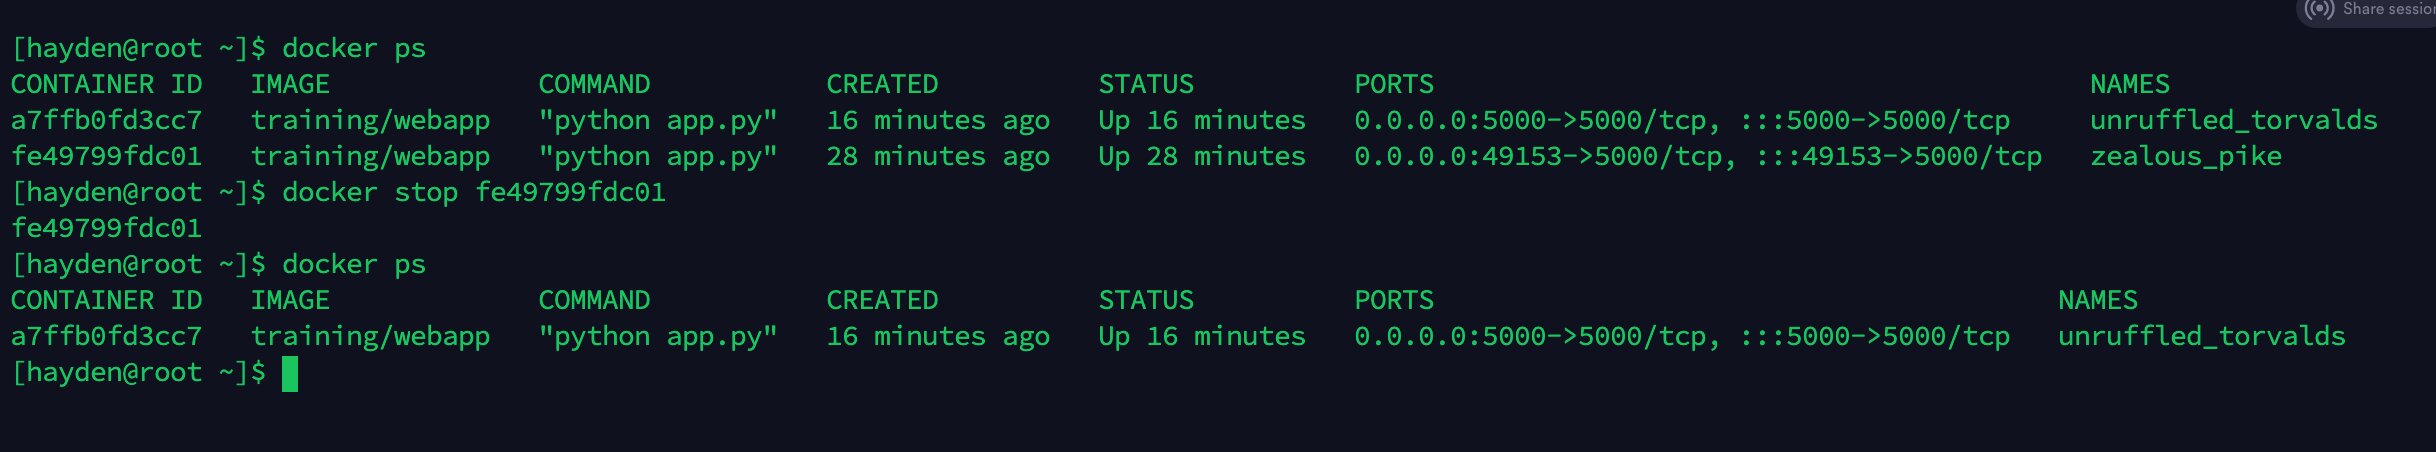This screenshot has width=2436, height=452.
Task: Click the PORTS header in the second listing
Action: tap(1393, 300)
